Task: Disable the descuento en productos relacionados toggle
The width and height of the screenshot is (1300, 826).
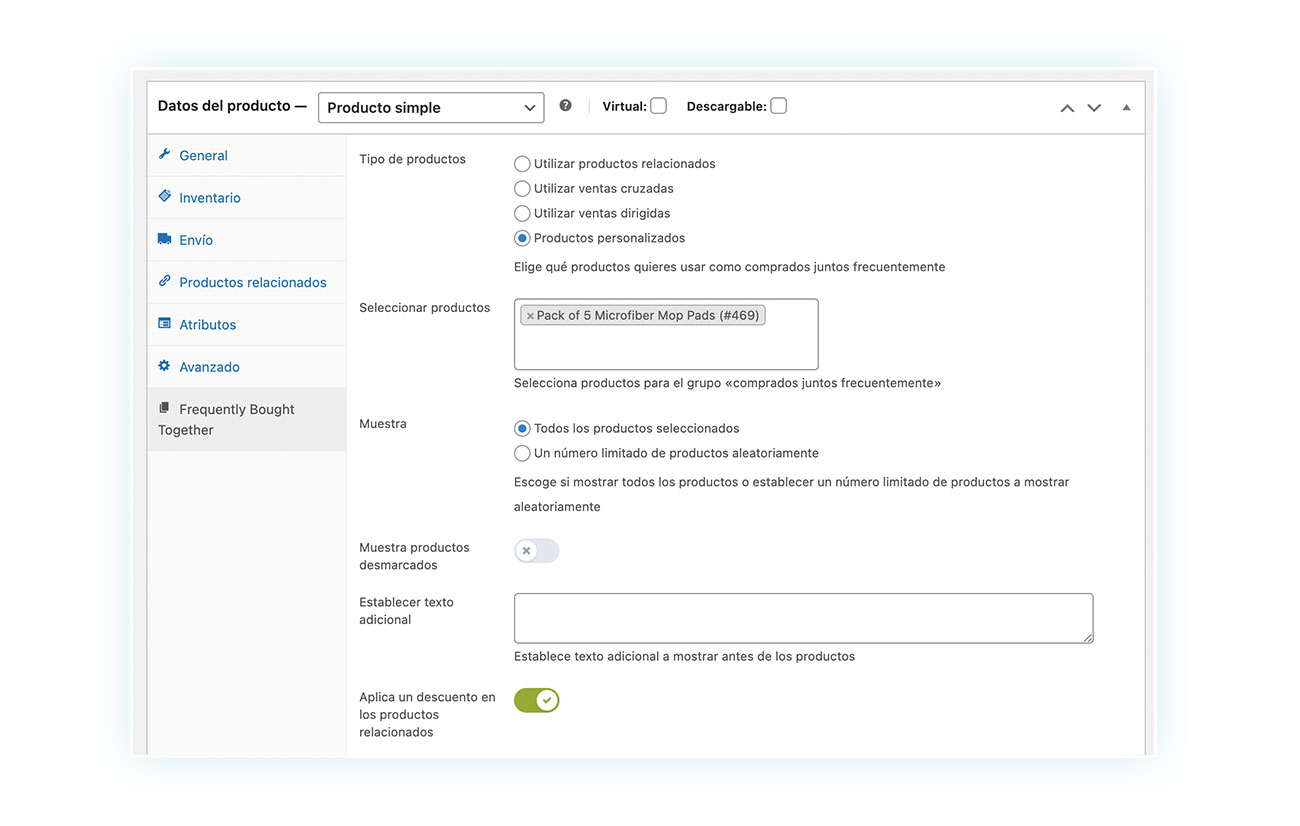Action: (x=536, y=700)
